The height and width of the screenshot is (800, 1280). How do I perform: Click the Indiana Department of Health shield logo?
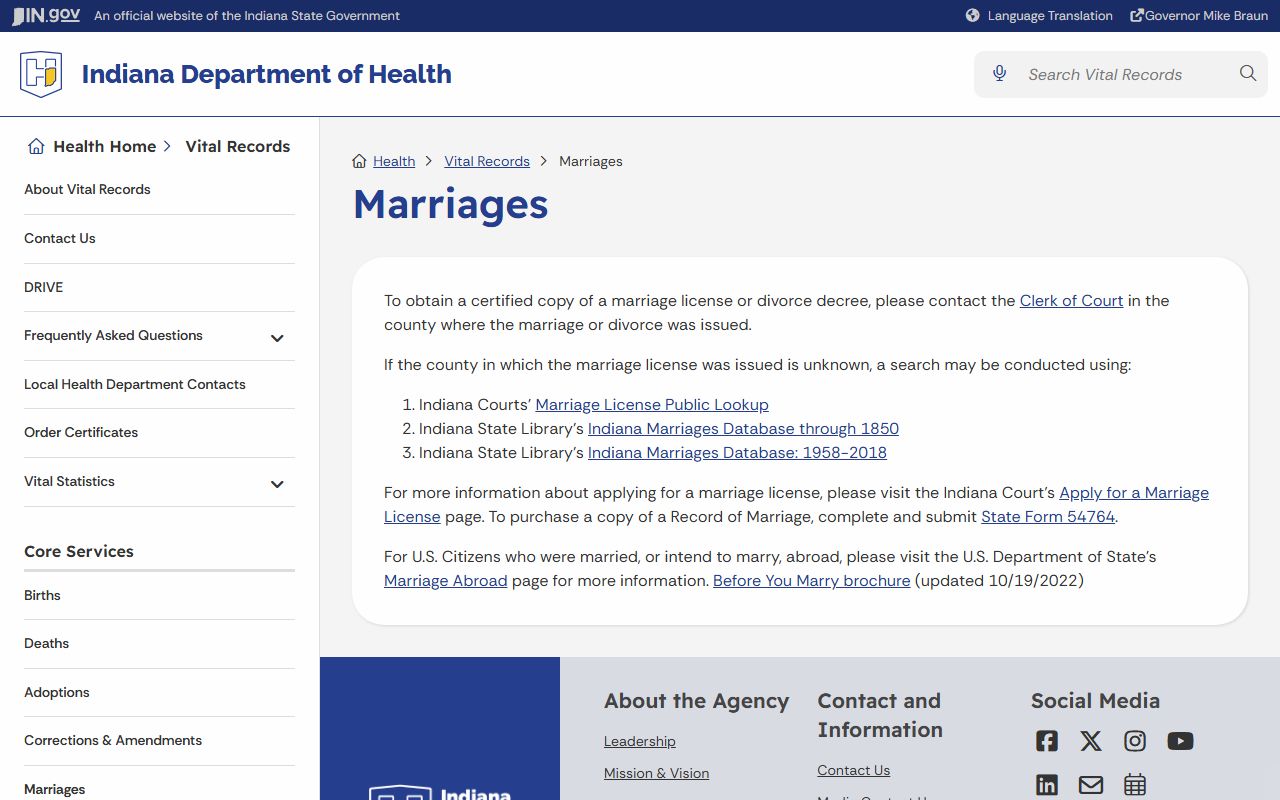pyautogui.click(x=41, y=74)
